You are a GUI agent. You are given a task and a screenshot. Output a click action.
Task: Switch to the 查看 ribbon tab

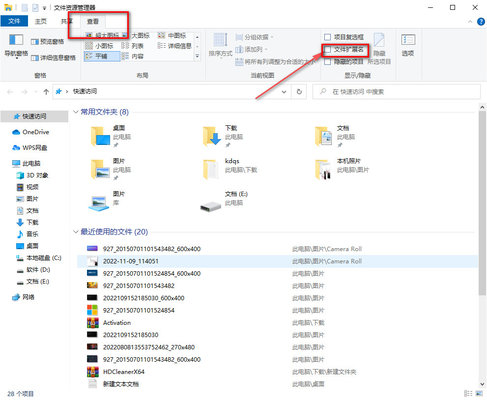(93, 21)
